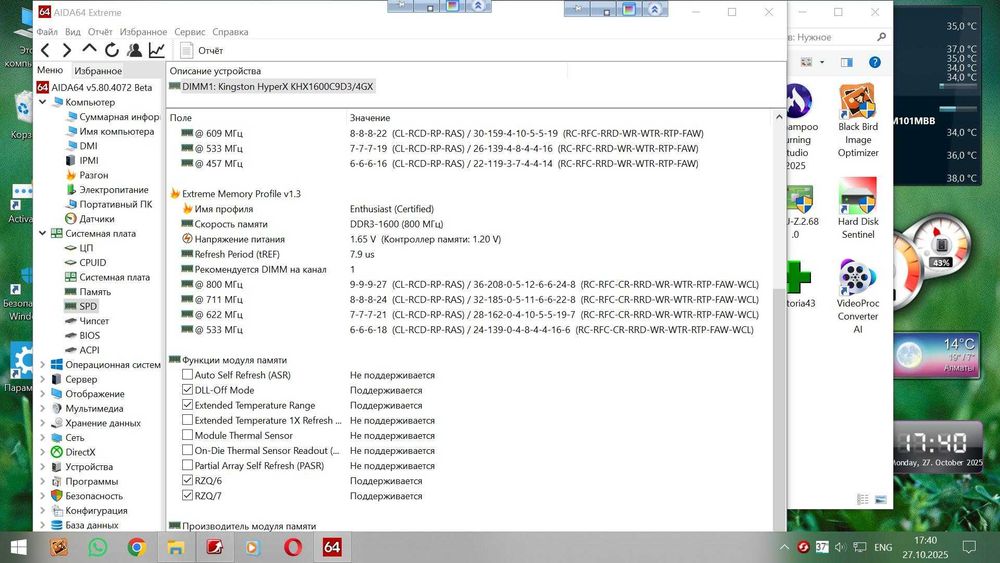Open Black Bird Image Optimizer shortcut
Viewport: 1000px width, 563px height.
[858, 121]
